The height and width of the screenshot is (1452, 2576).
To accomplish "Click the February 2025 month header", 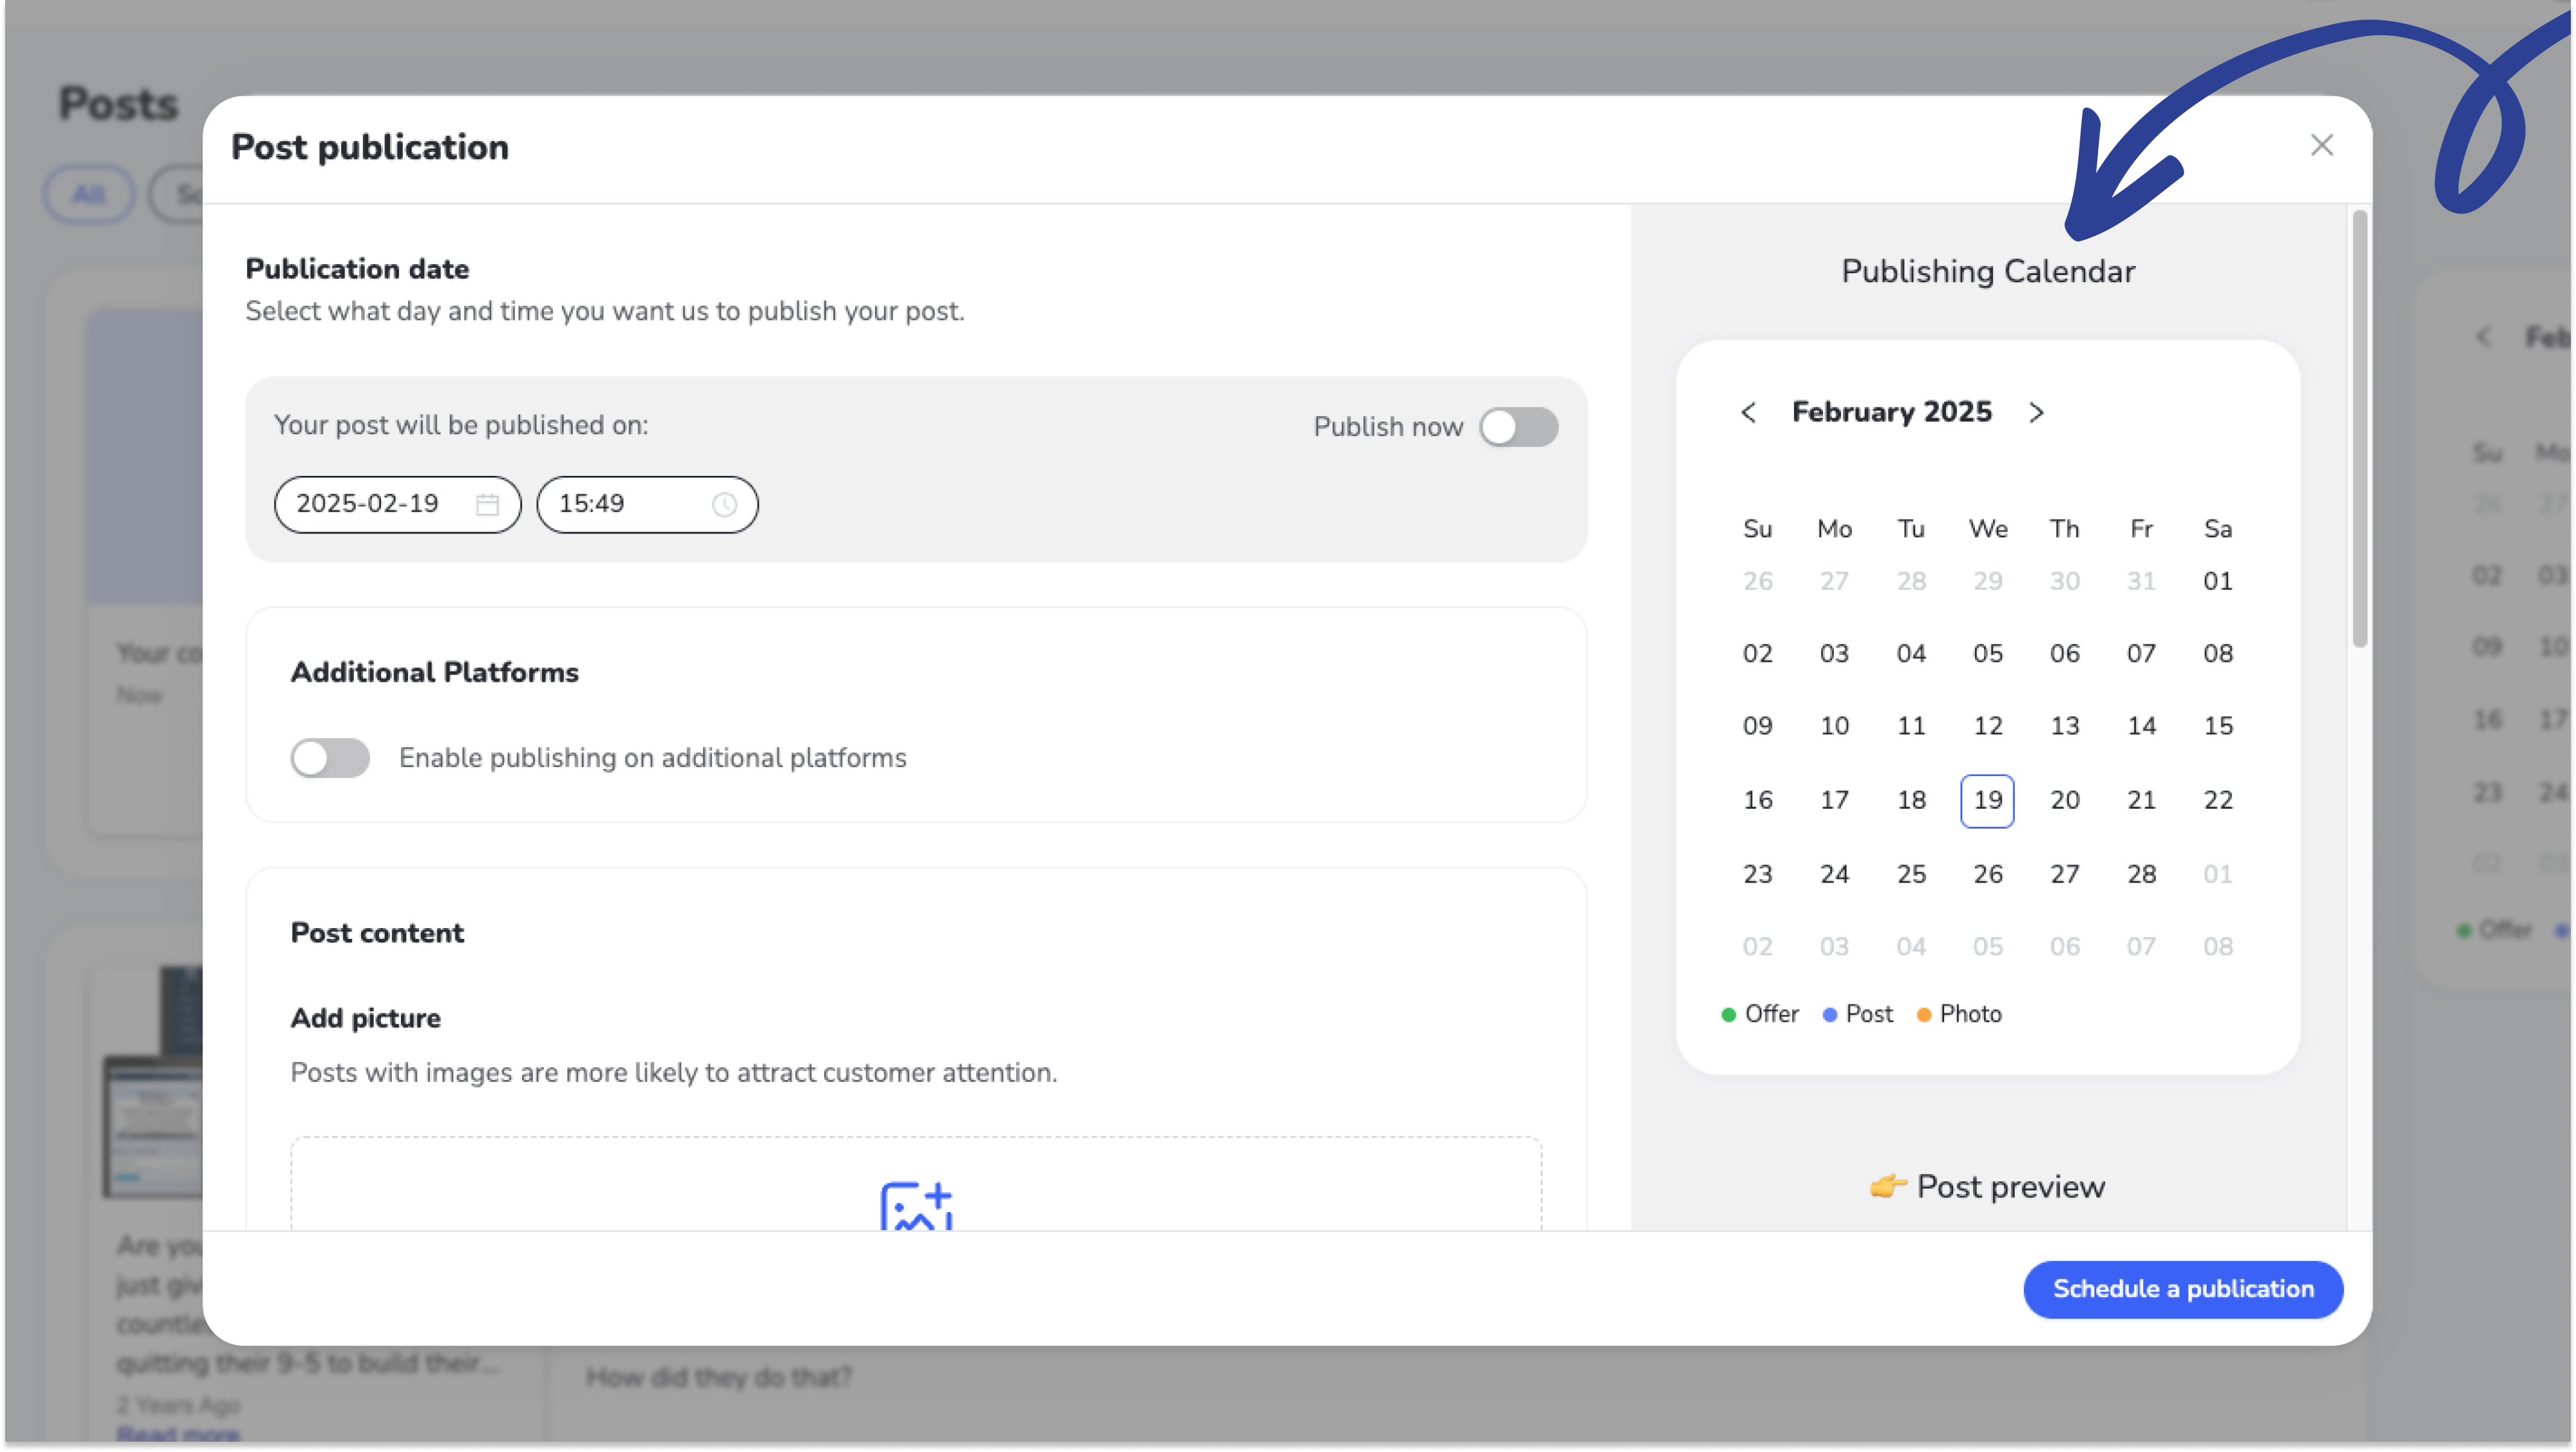I will click(x=1891, y=413).
